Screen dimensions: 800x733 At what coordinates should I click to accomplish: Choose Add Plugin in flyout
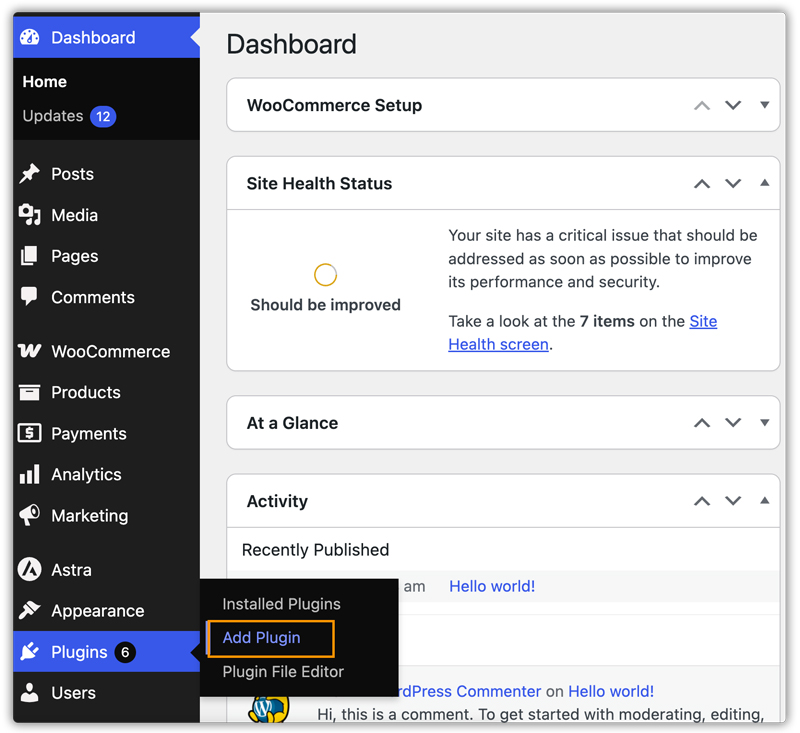tap(261, 638)
